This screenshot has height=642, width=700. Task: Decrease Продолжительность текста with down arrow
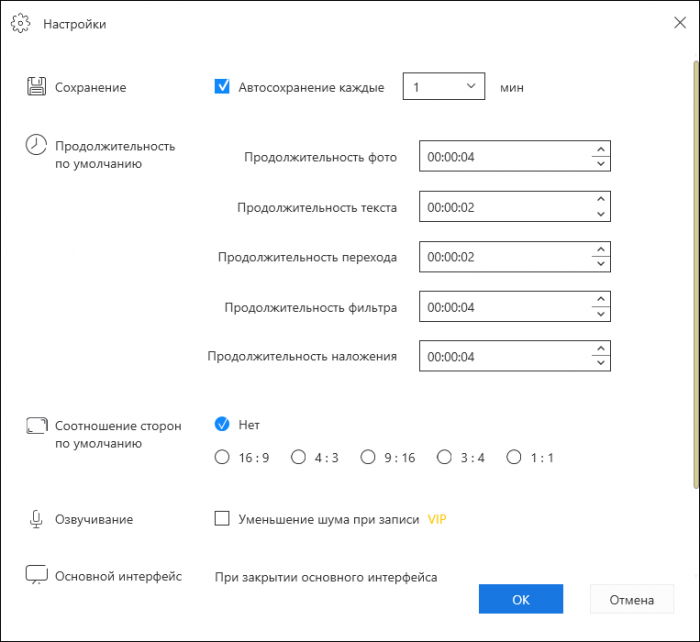click(x=600, y=214)
